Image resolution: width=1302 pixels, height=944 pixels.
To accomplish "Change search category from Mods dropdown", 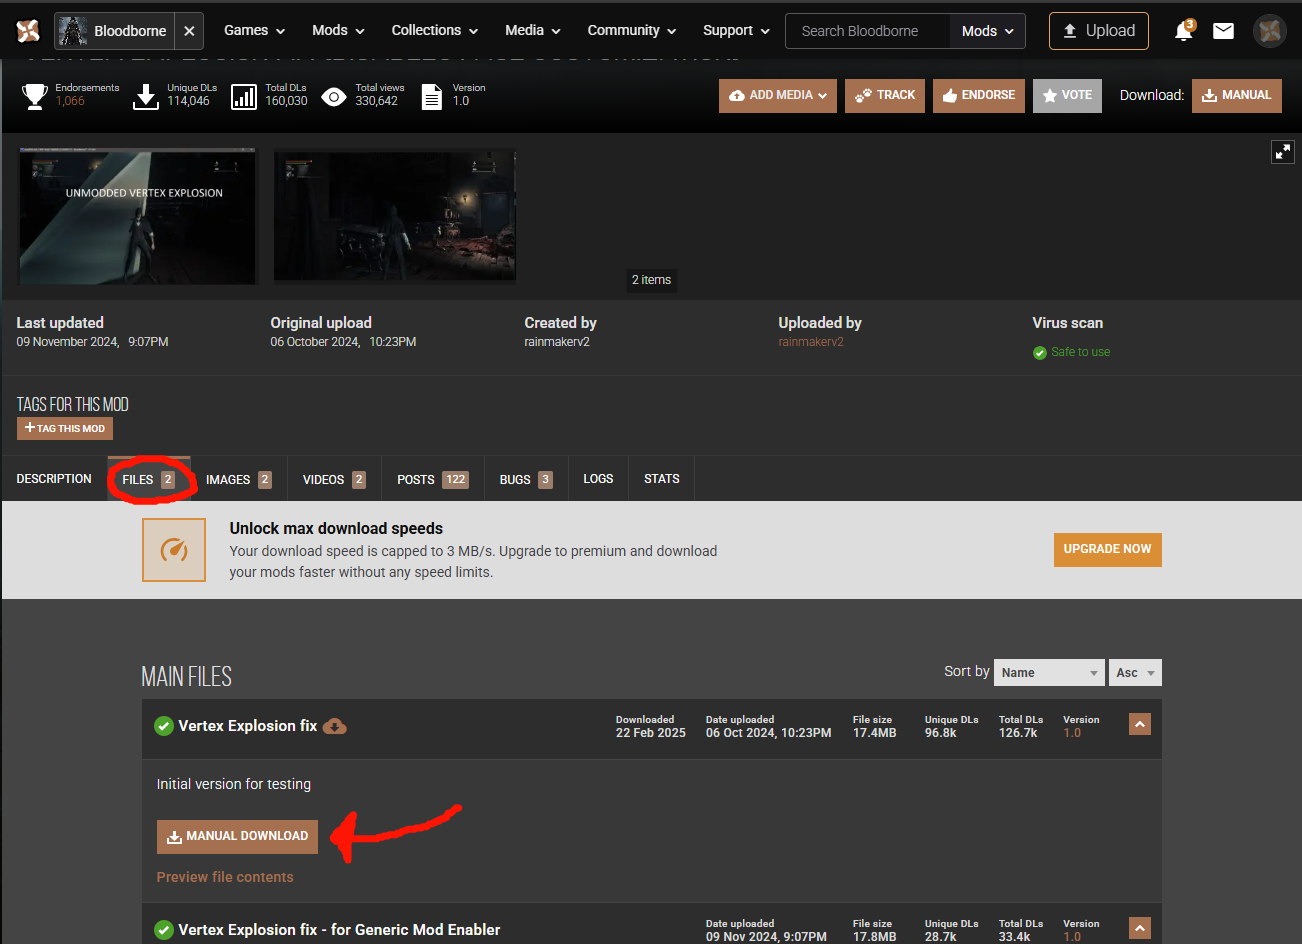I will click(988, 31).
